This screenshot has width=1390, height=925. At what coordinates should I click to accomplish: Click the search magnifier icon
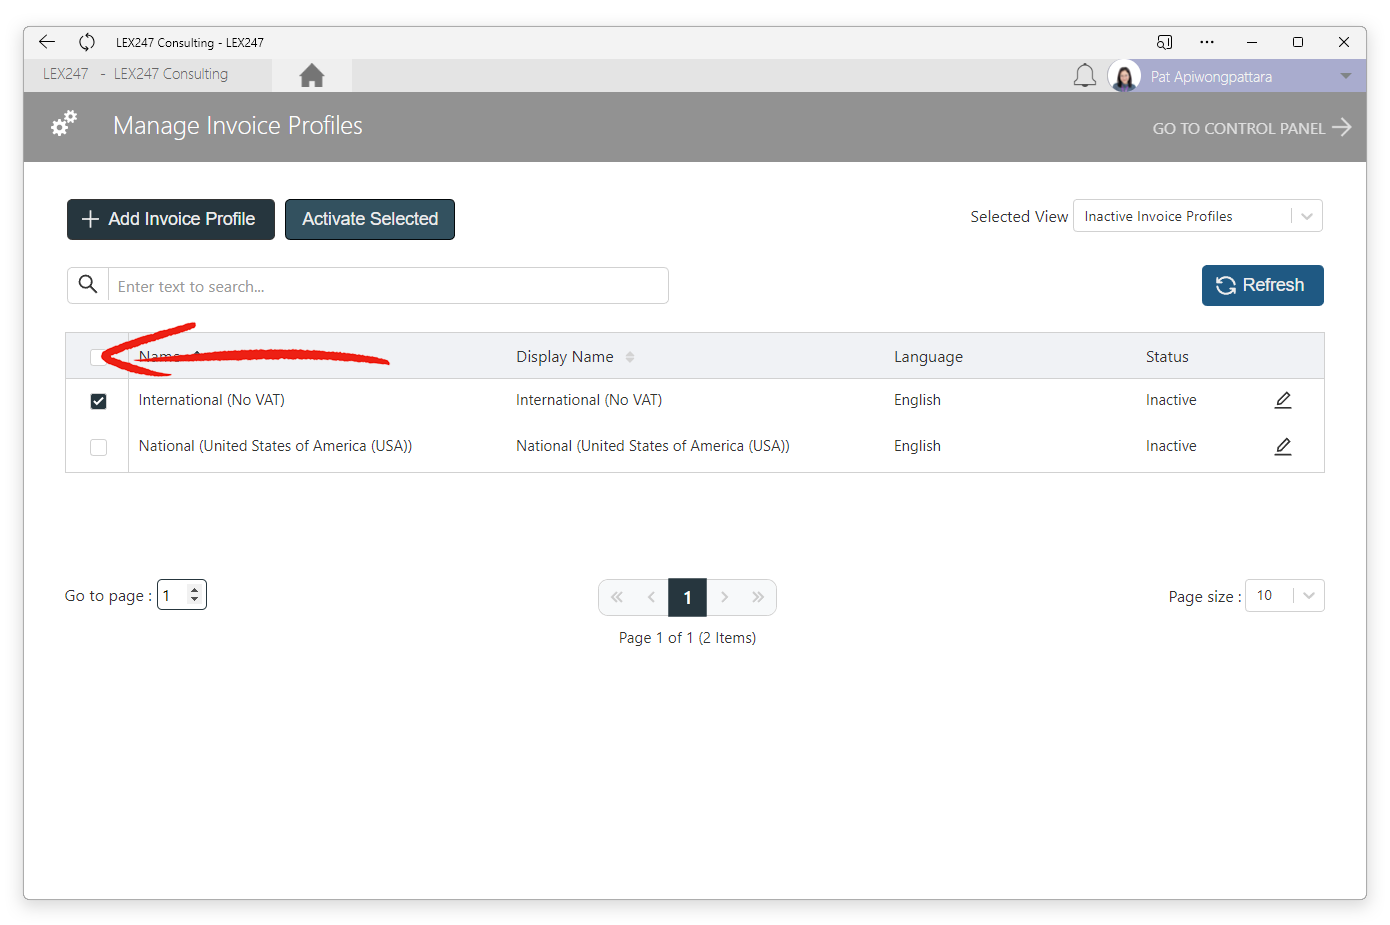coord(88,285)
